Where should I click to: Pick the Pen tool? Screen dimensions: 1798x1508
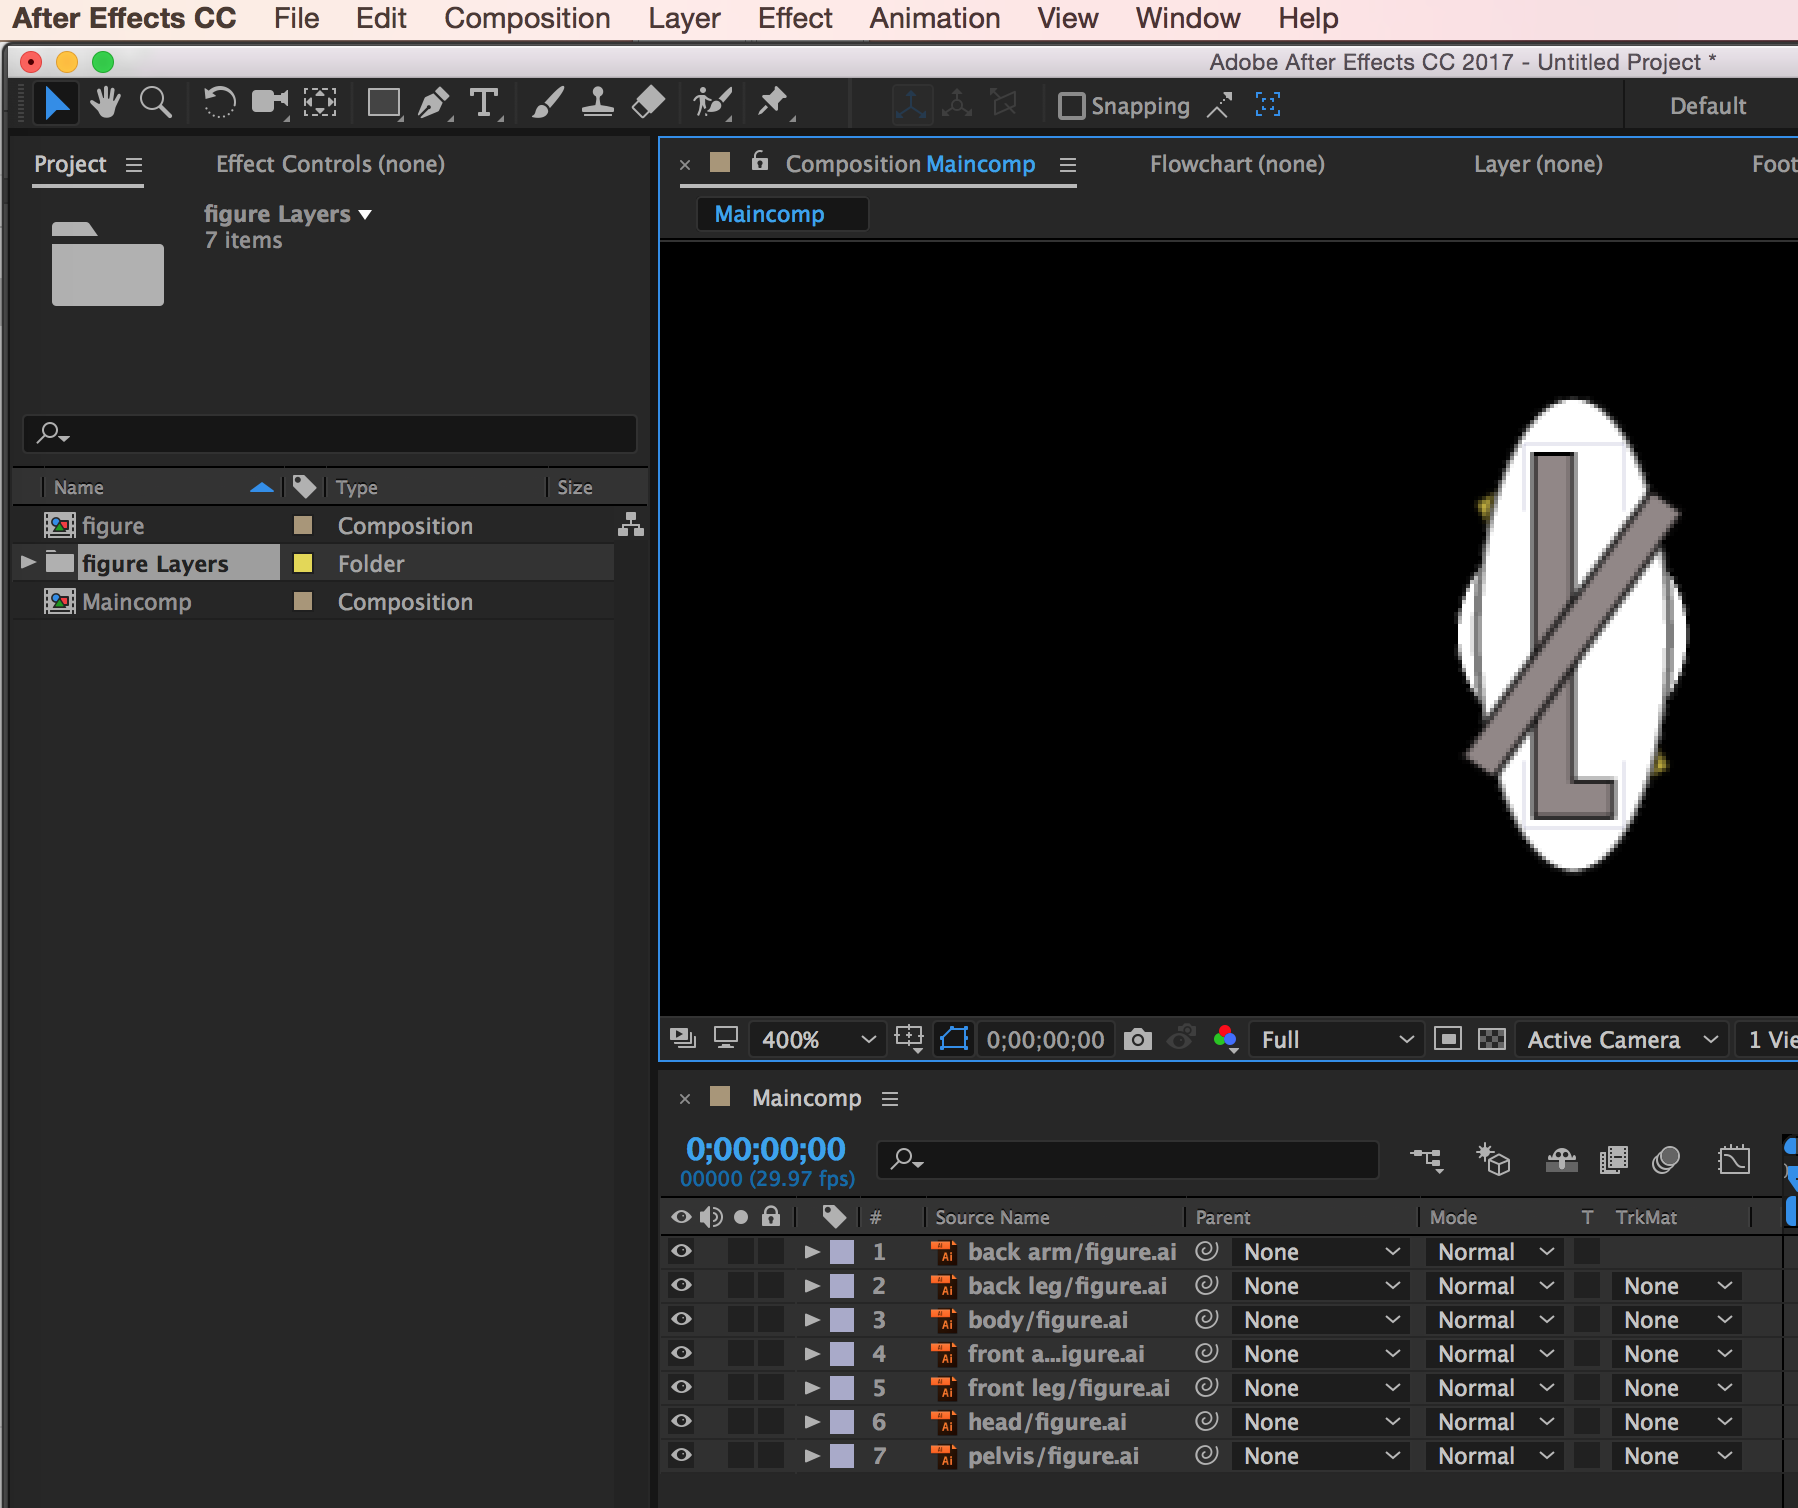(x=433, y=103)
